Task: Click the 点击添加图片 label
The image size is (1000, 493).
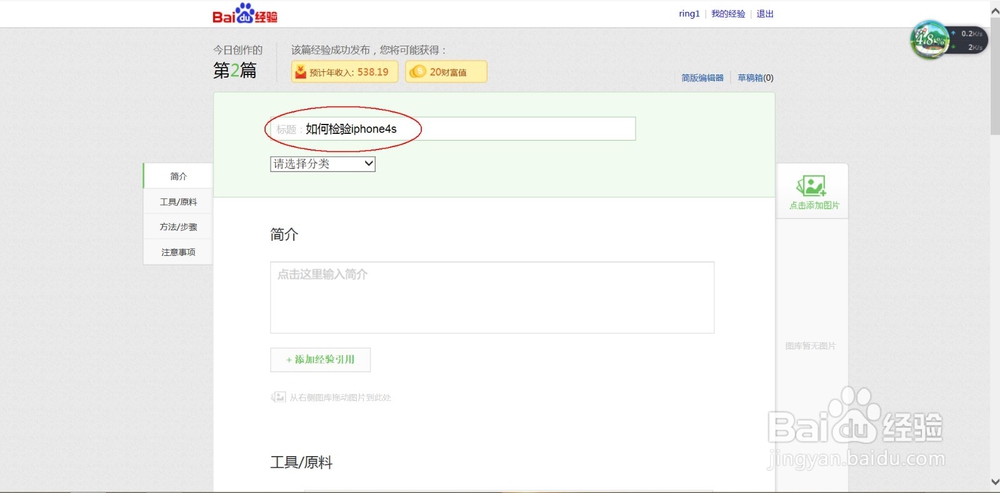Action: click(814, 205)
